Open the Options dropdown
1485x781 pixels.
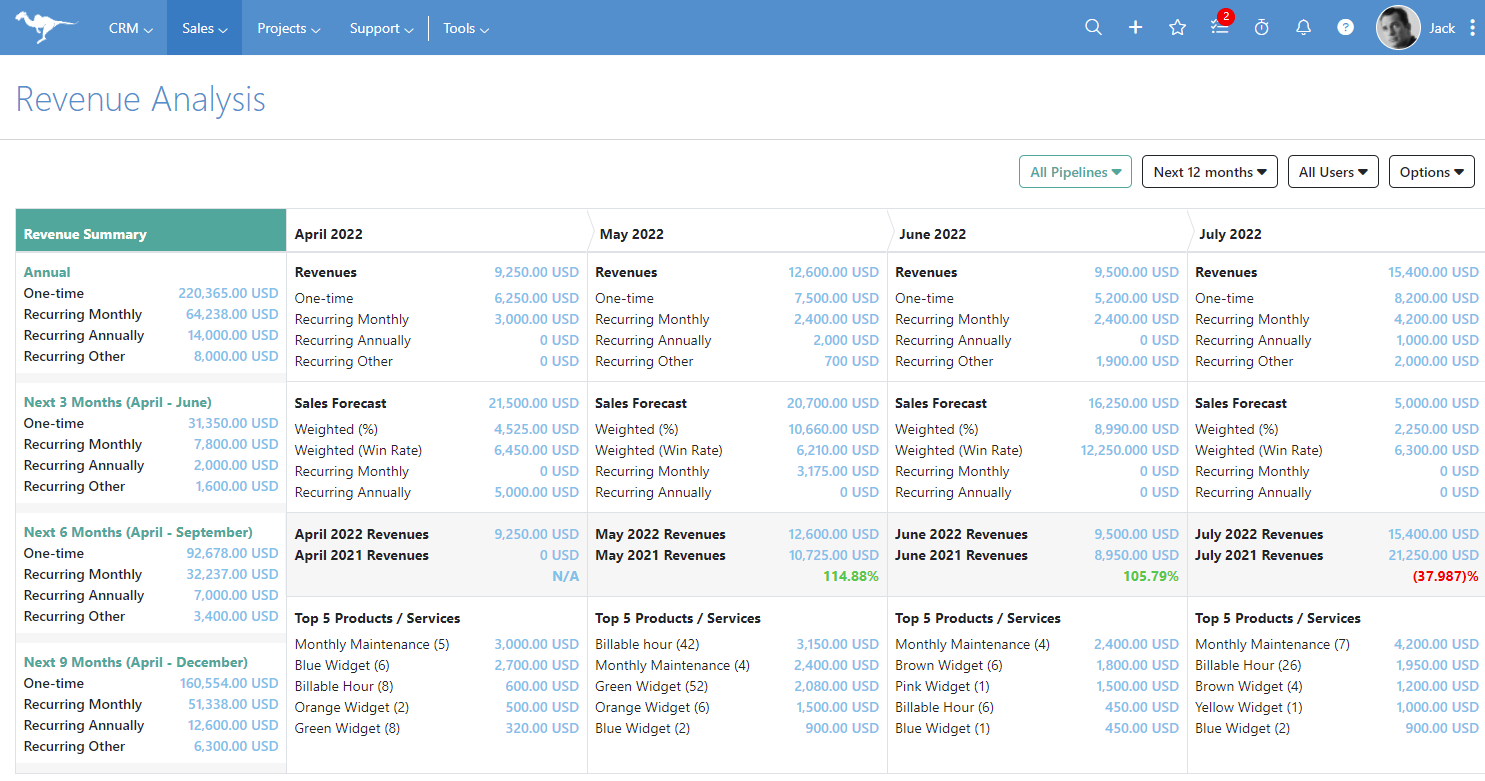[x=1431, y=171]
